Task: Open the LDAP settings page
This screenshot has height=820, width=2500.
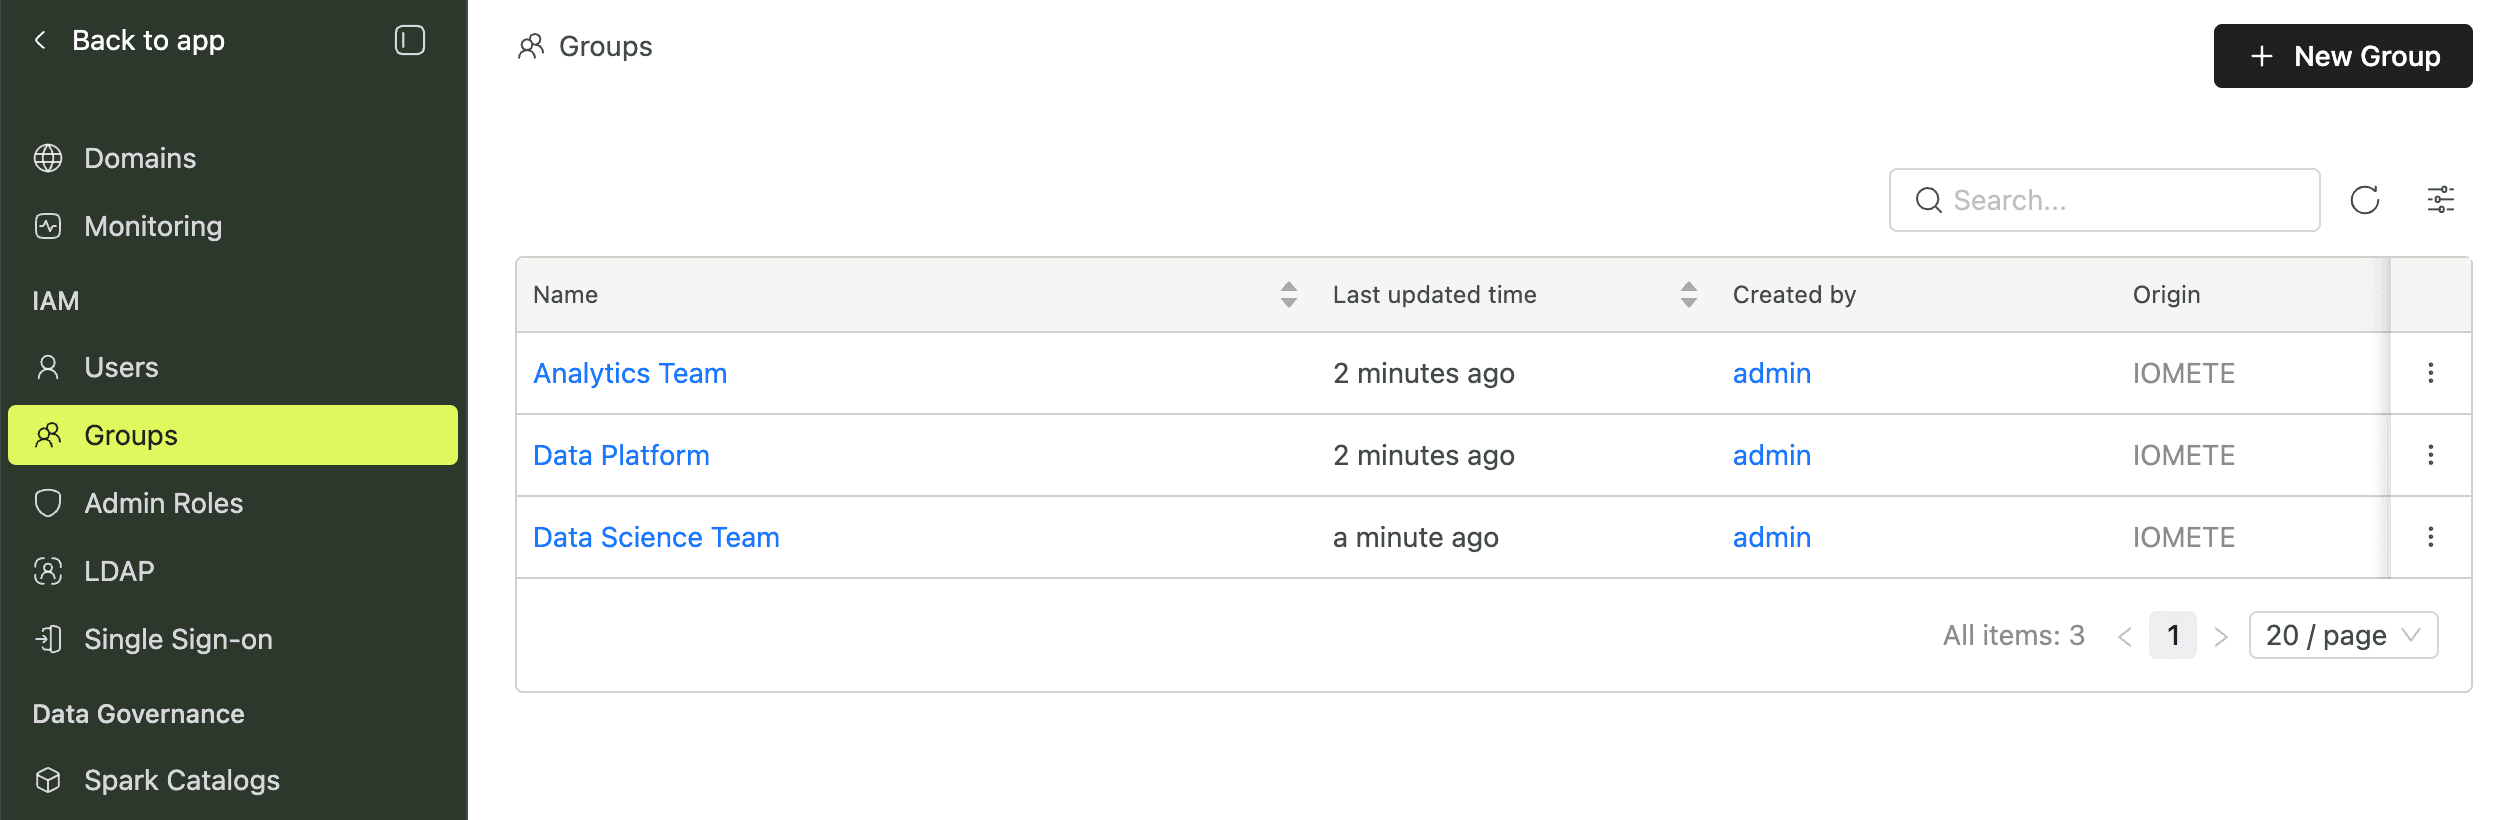Action: tap(119, 571)
